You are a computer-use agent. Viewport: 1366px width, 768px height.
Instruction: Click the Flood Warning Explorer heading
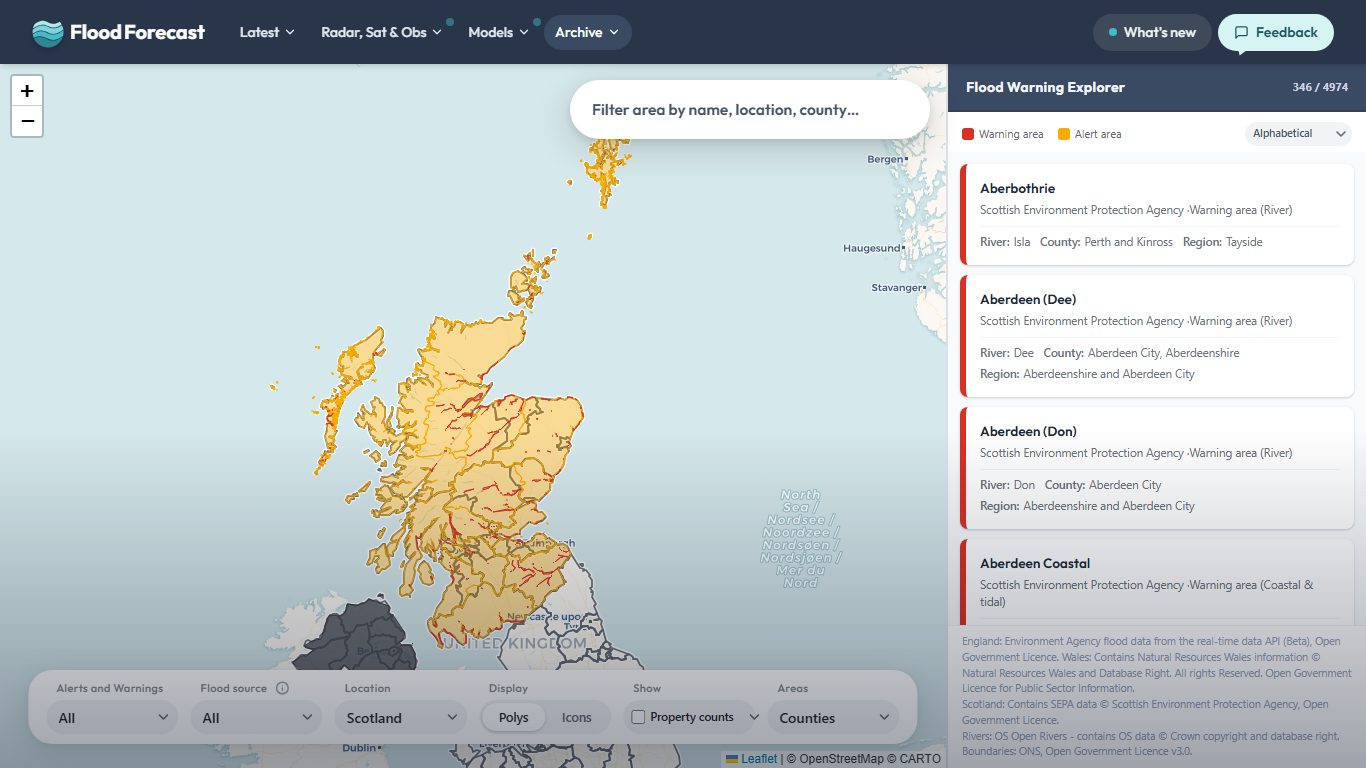click(1045, 88)
